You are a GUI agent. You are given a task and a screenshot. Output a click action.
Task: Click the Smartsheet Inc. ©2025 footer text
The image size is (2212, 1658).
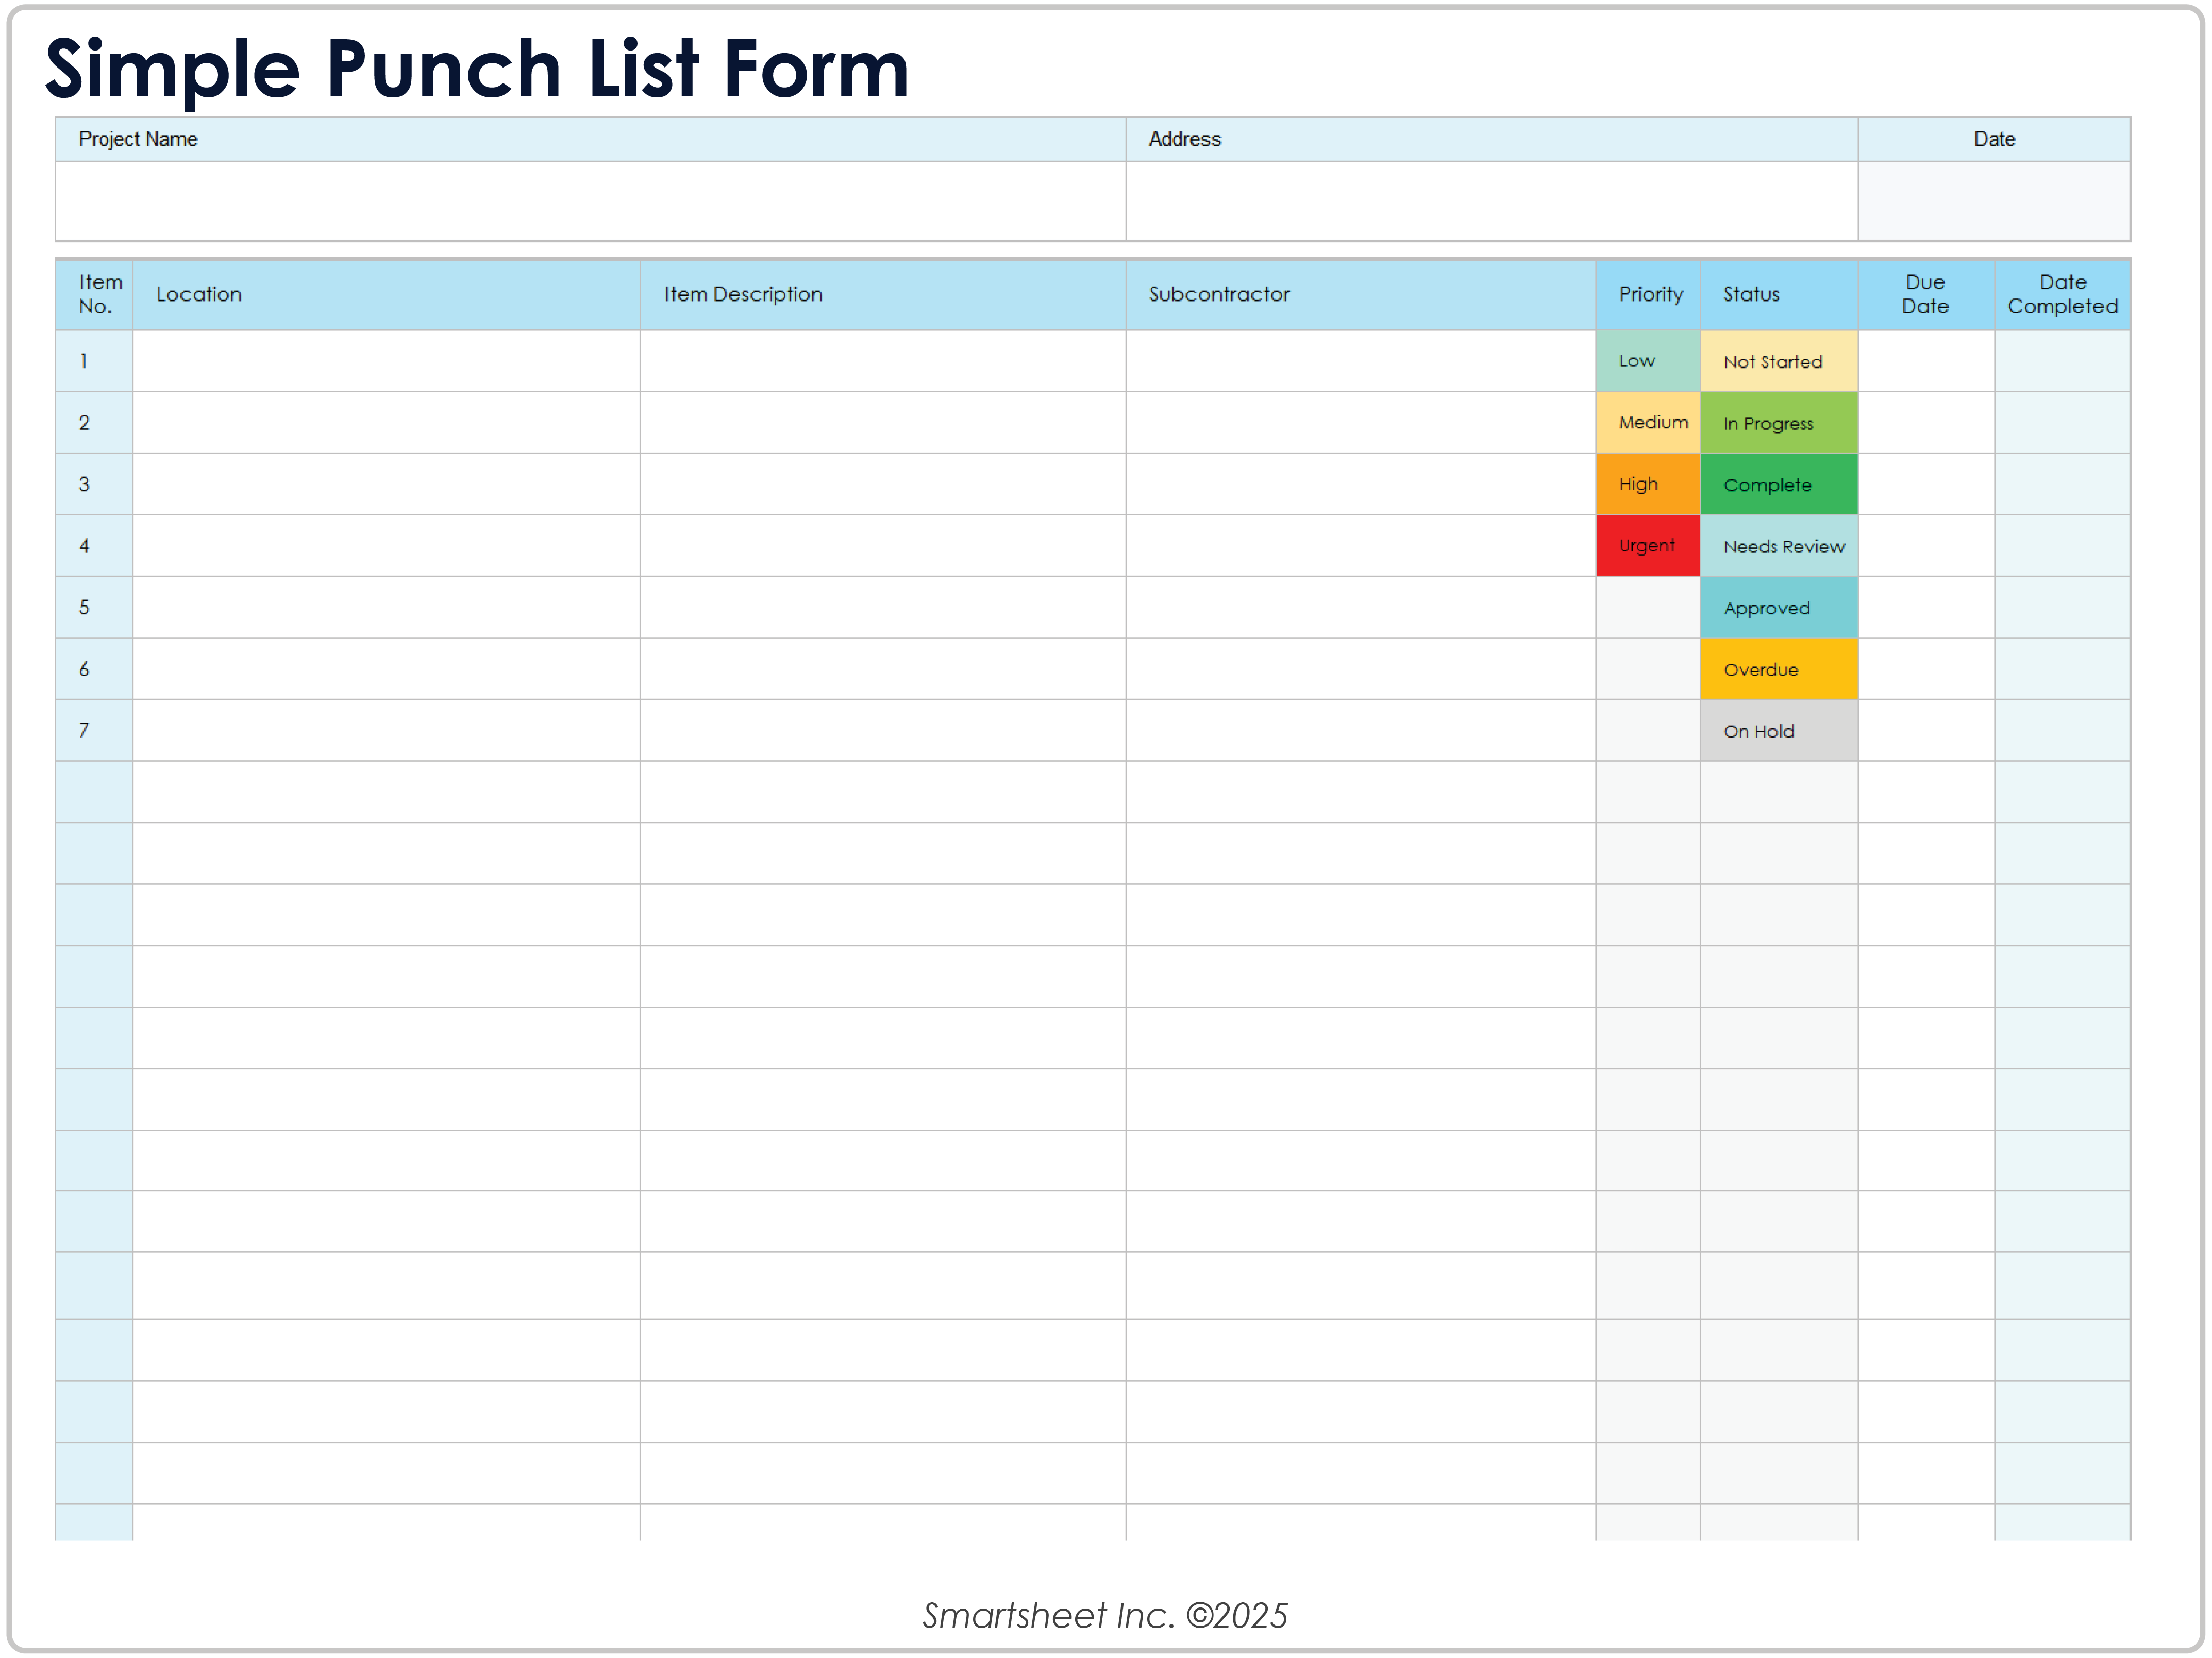click(1105, 1615)
